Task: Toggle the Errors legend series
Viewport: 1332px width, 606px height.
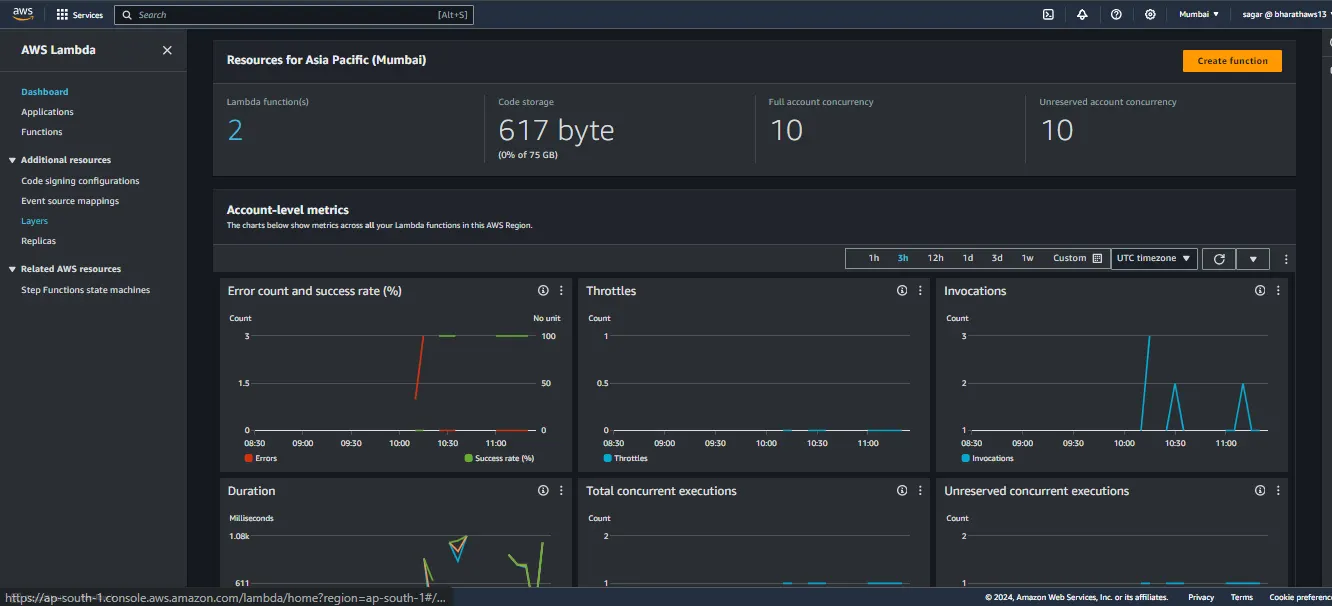Action: 261,458
